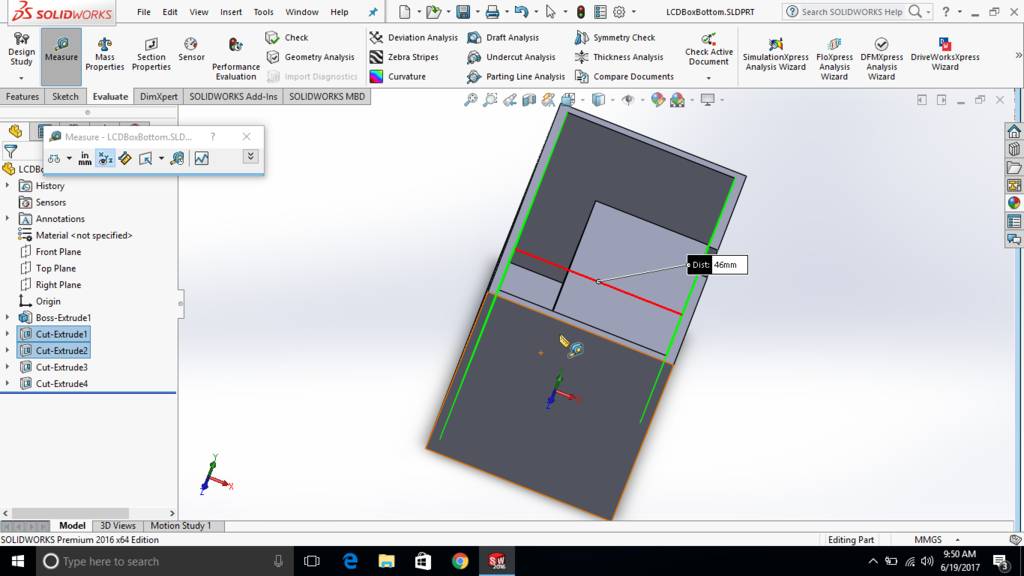Launch SimulationXpress Analysis Wizard
The width and height of the screenshot is (1024, 576).
point(775,54)
